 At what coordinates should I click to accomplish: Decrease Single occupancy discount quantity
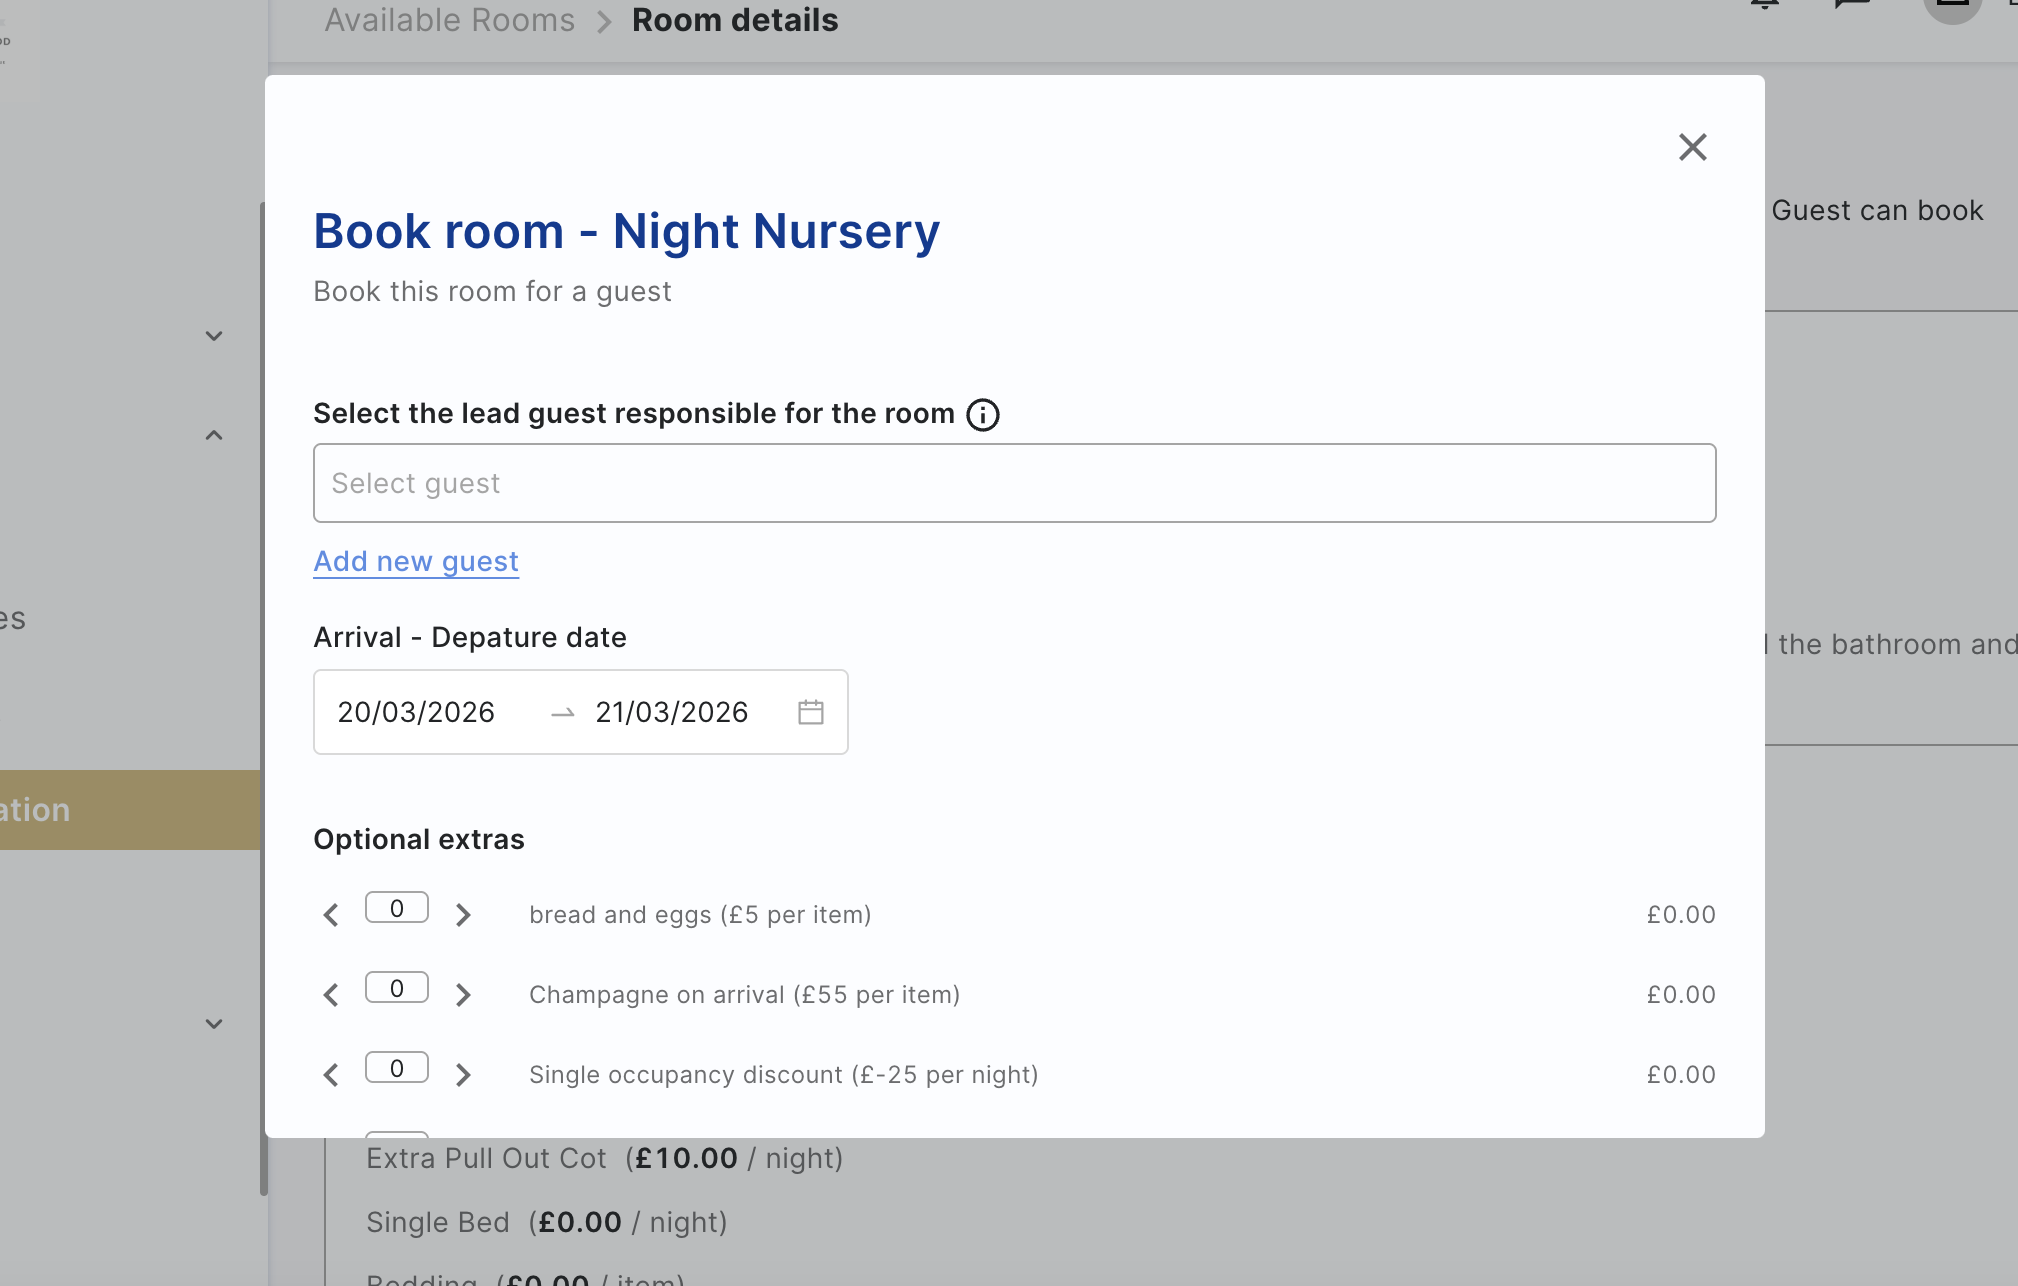(x=331, y=1075)
